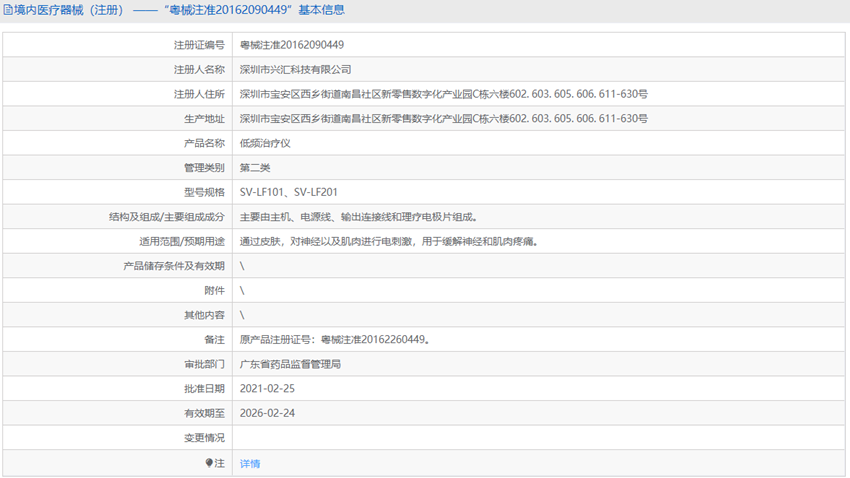Click the 结构及组成/主要组成成分 label
Viewport: 850px width, 478px height.
[166, 217]
